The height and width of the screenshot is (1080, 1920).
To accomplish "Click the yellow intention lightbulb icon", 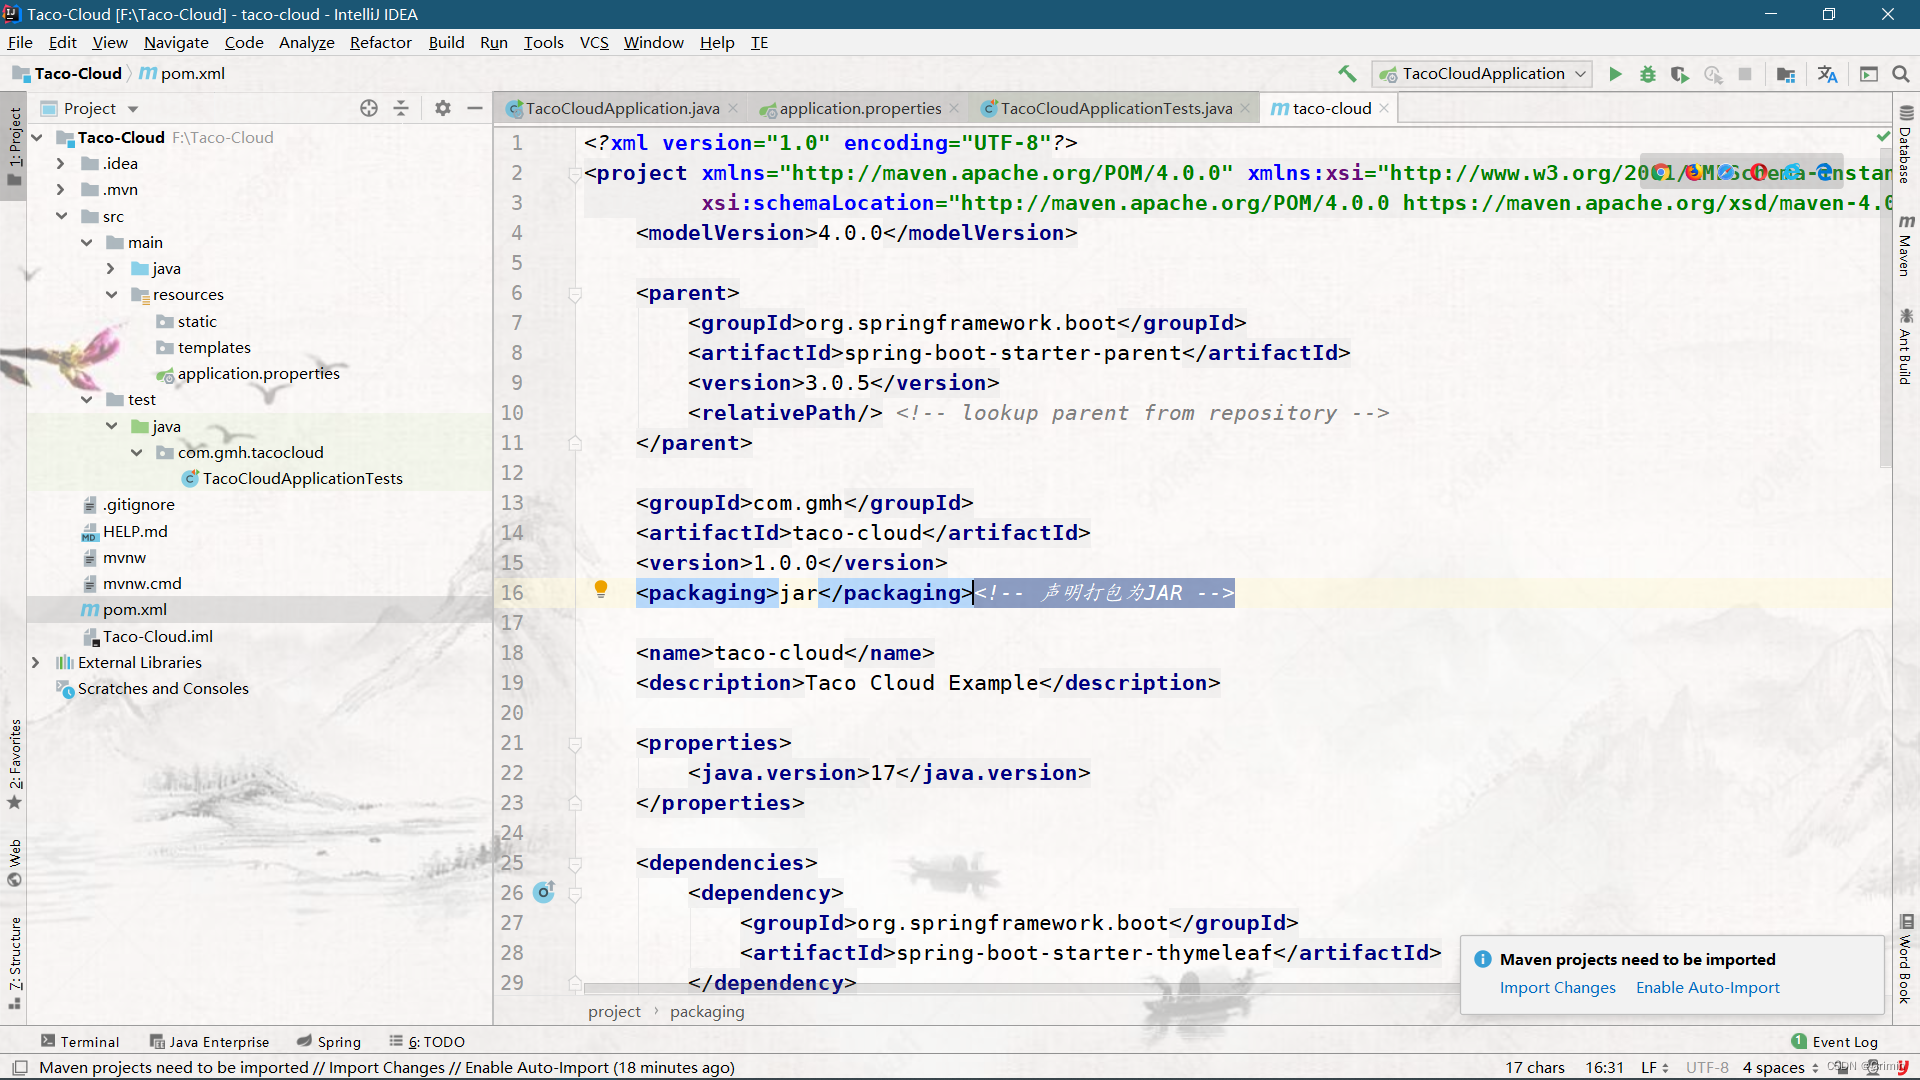I will click(x=601, y=589).
